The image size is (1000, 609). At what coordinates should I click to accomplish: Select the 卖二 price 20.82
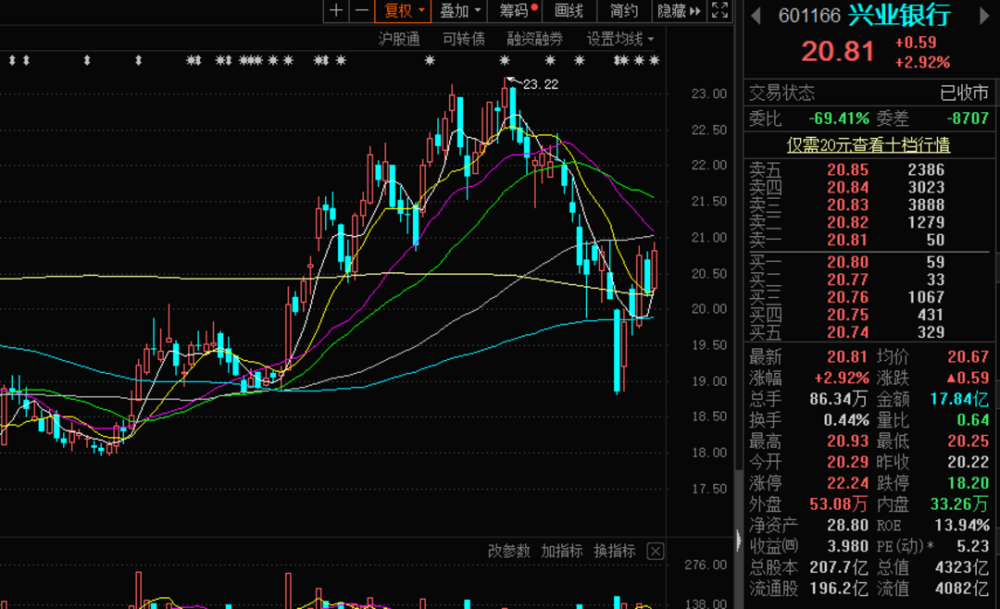848,223
